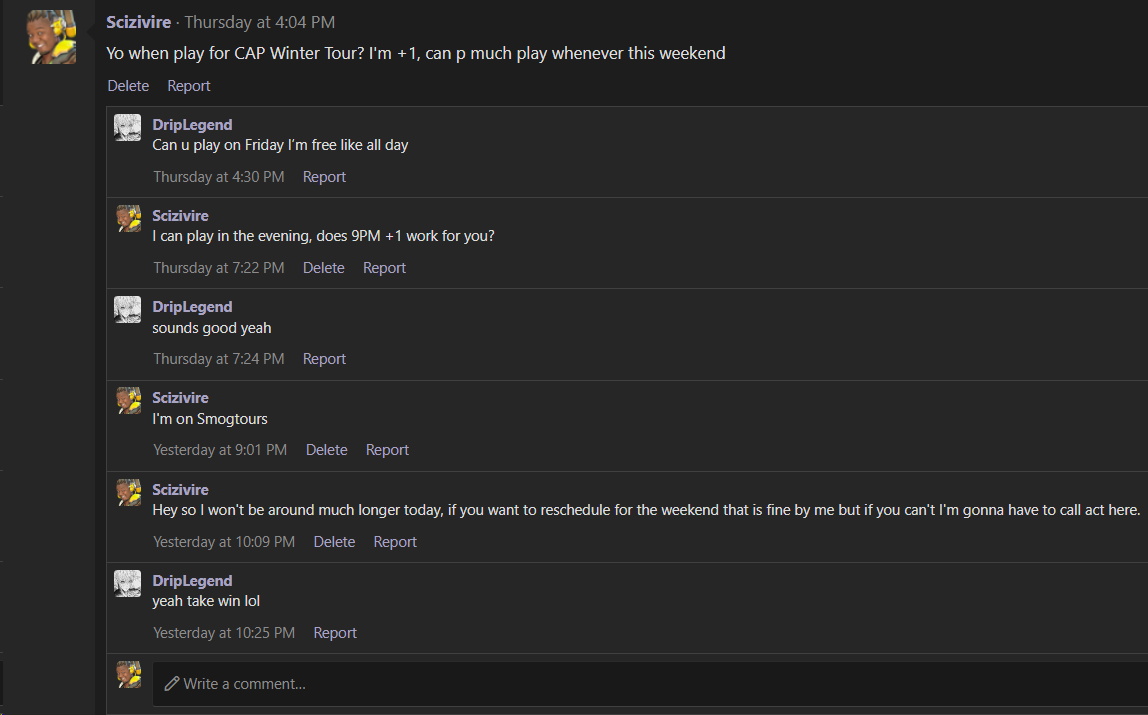1148x715 pixels.
Task: Delete the 'I'm on Smogtours' comment
Action: coord(327,449)
